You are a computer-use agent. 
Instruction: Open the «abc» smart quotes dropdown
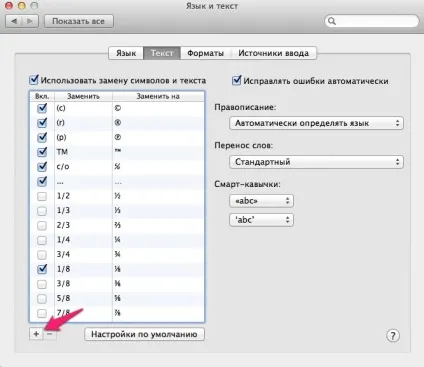(261, 201)
